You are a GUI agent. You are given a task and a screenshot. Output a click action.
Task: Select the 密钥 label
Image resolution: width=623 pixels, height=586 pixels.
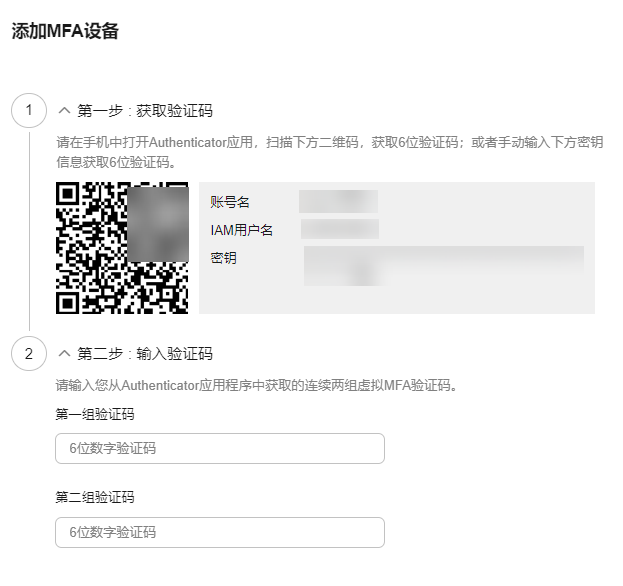tap(223, 258)
